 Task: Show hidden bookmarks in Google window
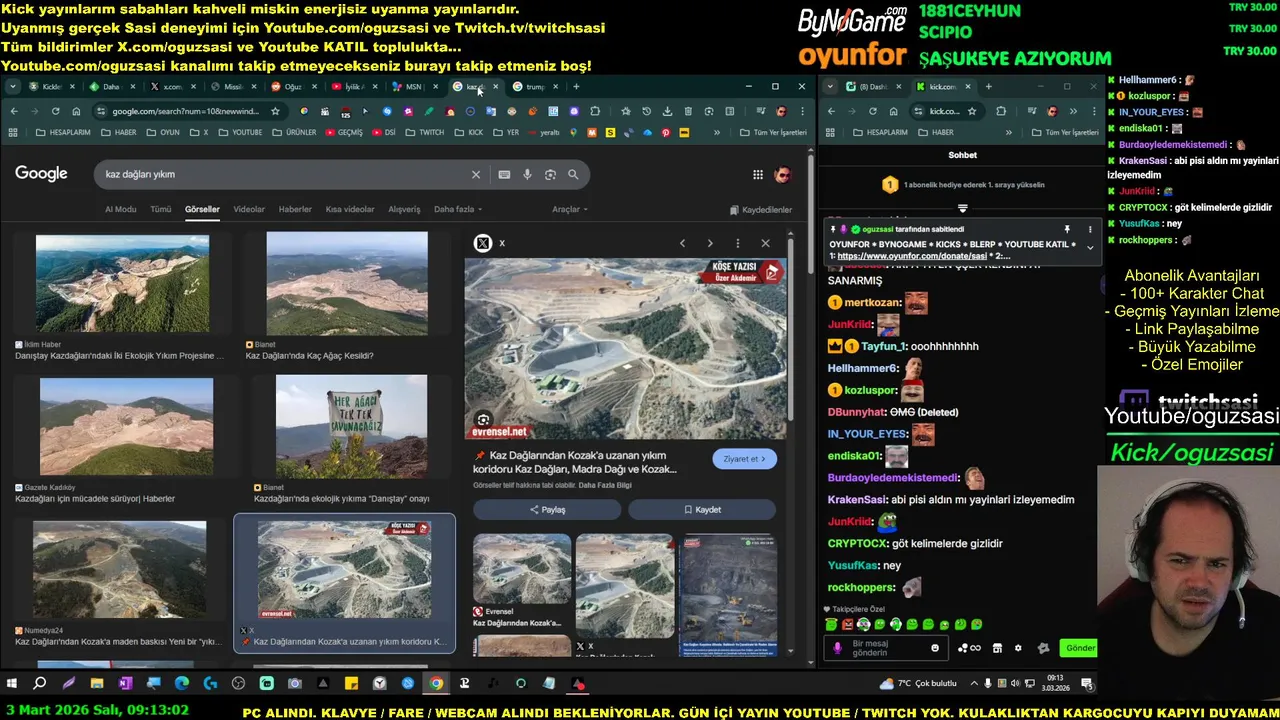click(x=717, y=132)
